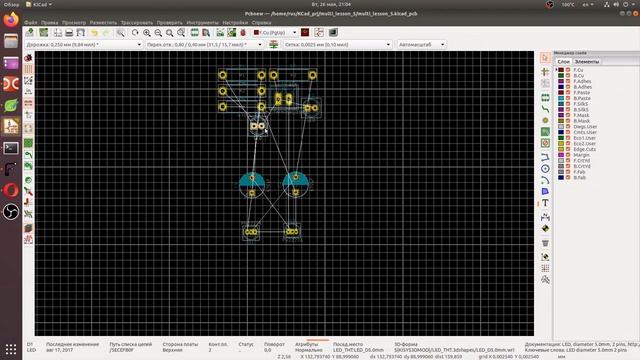Click the plot icon
The width and height of the screenshot is (640, 360).
pos(81,33)
